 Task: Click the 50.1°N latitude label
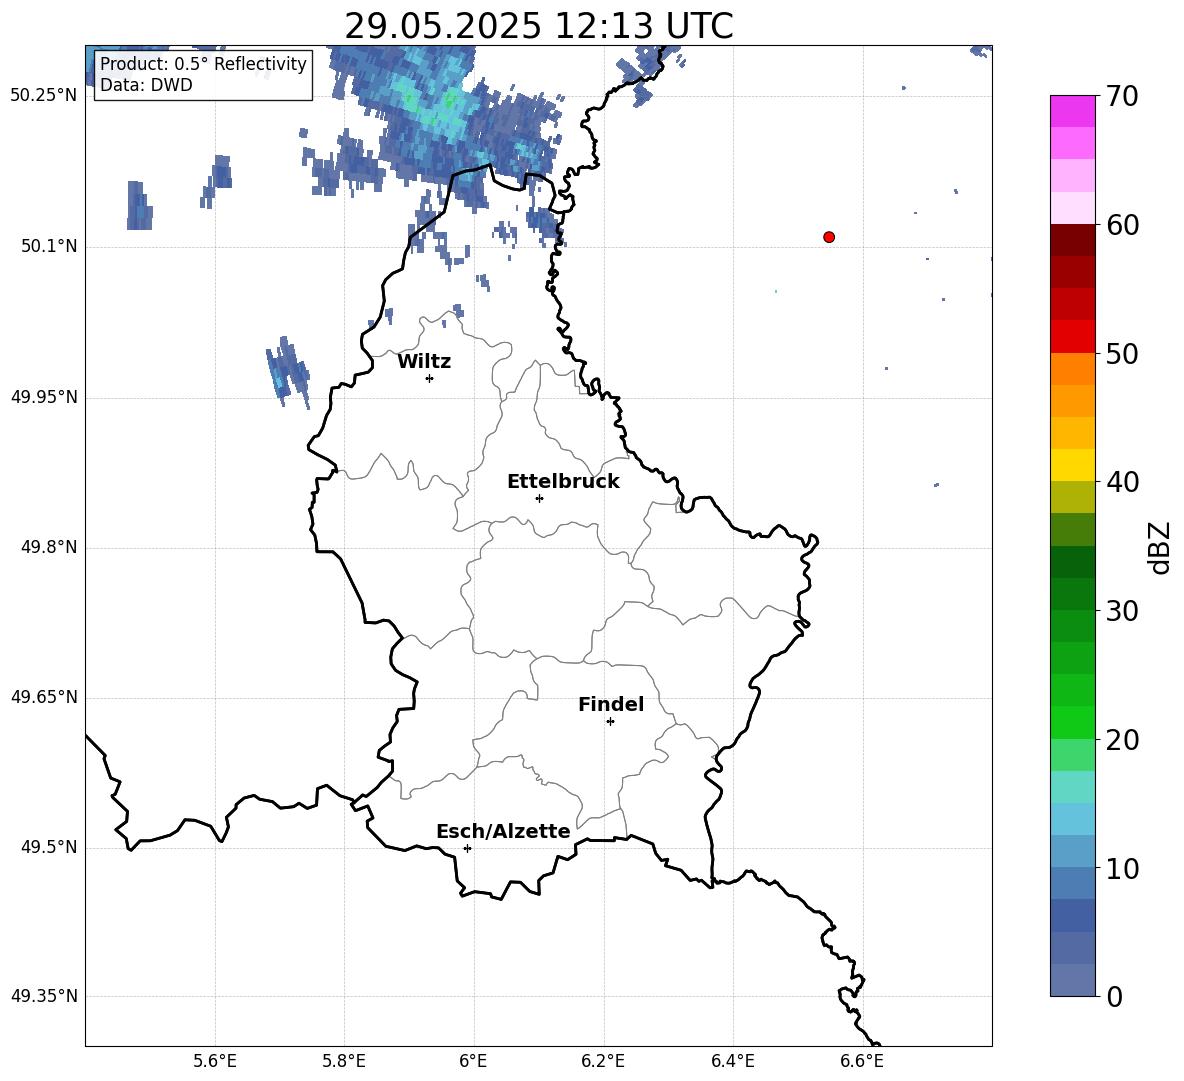tap(49, 247)
